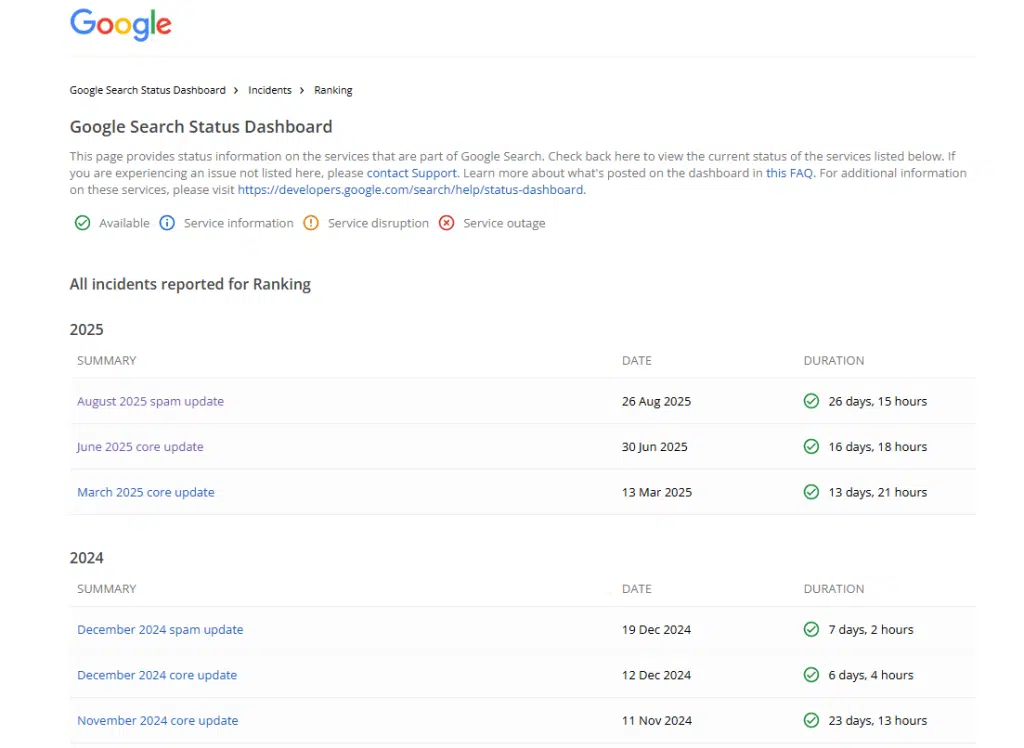The image size is (1024, 748).
Task: View the March 2025 core update details
Action: [145, 492]
